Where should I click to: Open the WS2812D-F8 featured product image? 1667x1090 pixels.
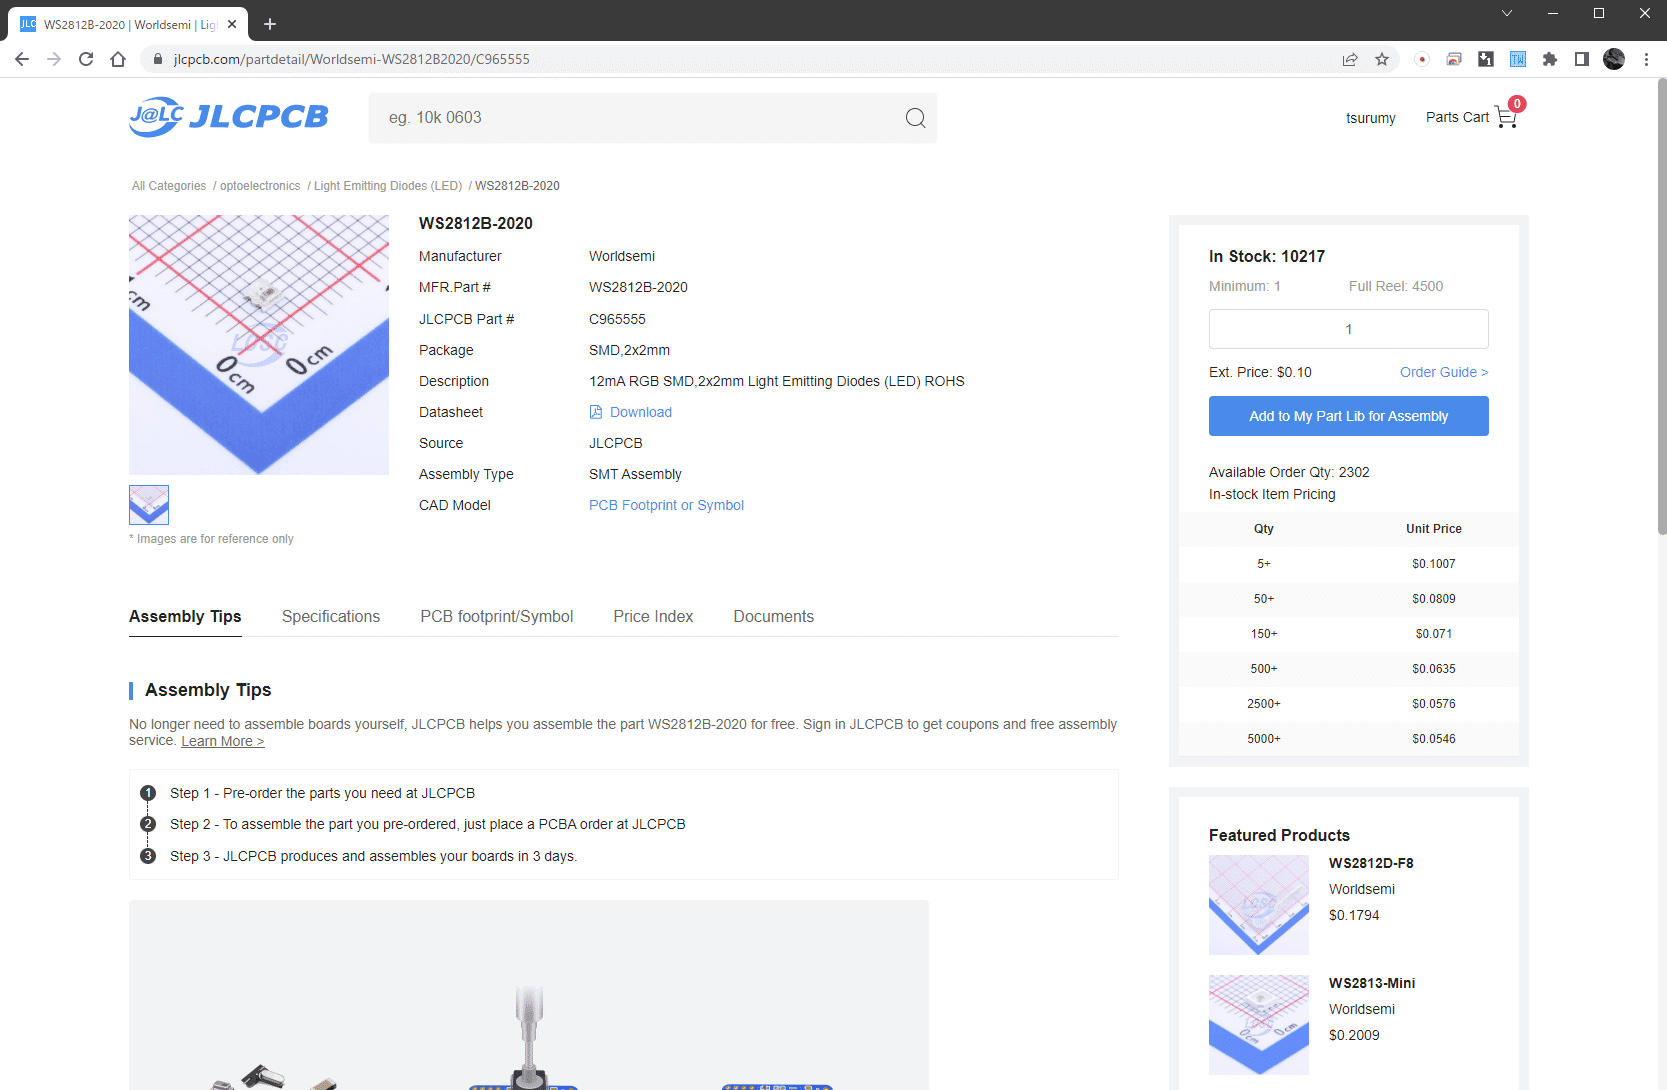coord(1259,905)
